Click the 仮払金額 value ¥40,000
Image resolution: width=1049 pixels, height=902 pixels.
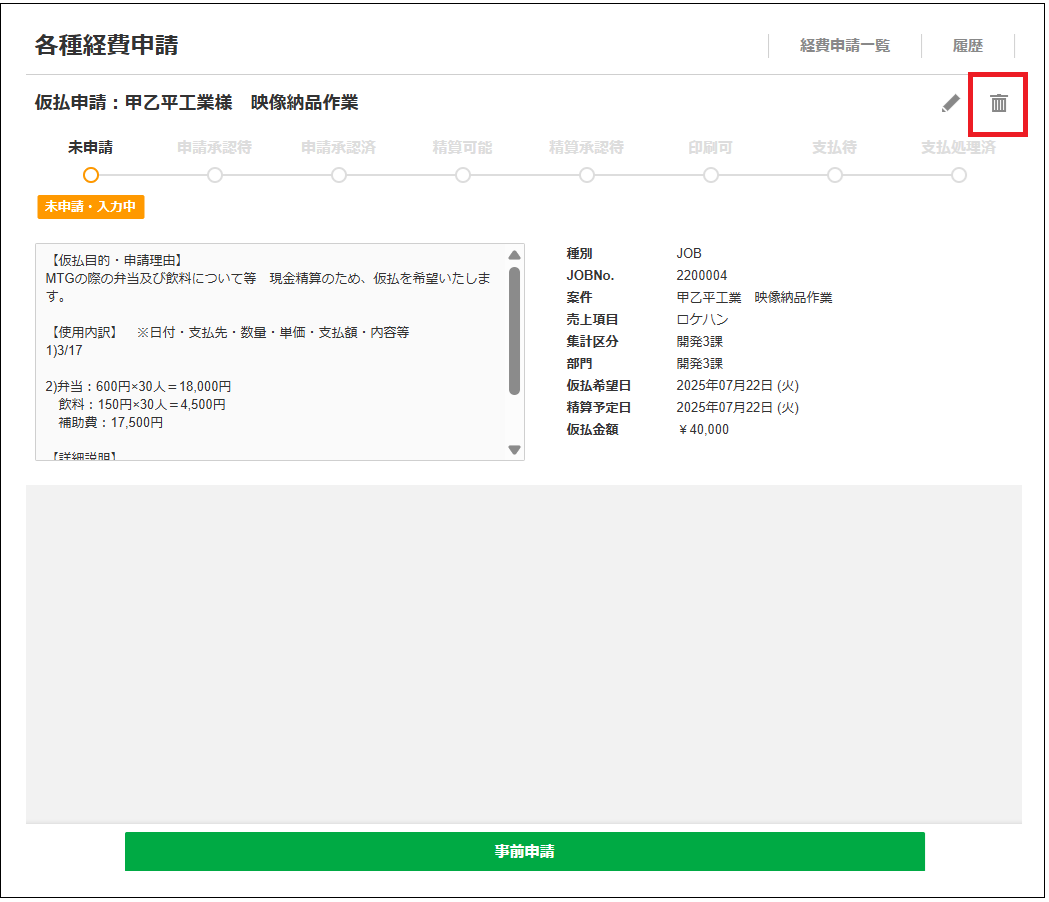click(703, 430)
